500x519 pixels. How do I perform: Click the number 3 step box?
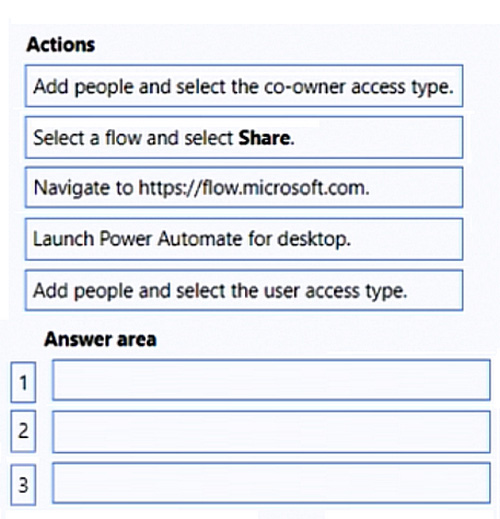click(23, 485)
